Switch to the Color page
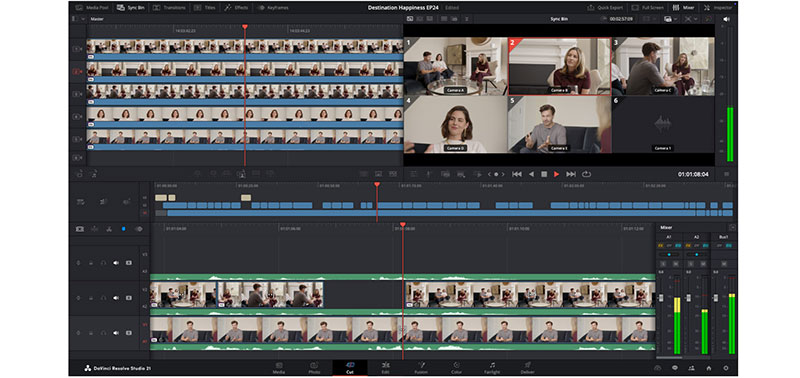 (x=457, y=368)
